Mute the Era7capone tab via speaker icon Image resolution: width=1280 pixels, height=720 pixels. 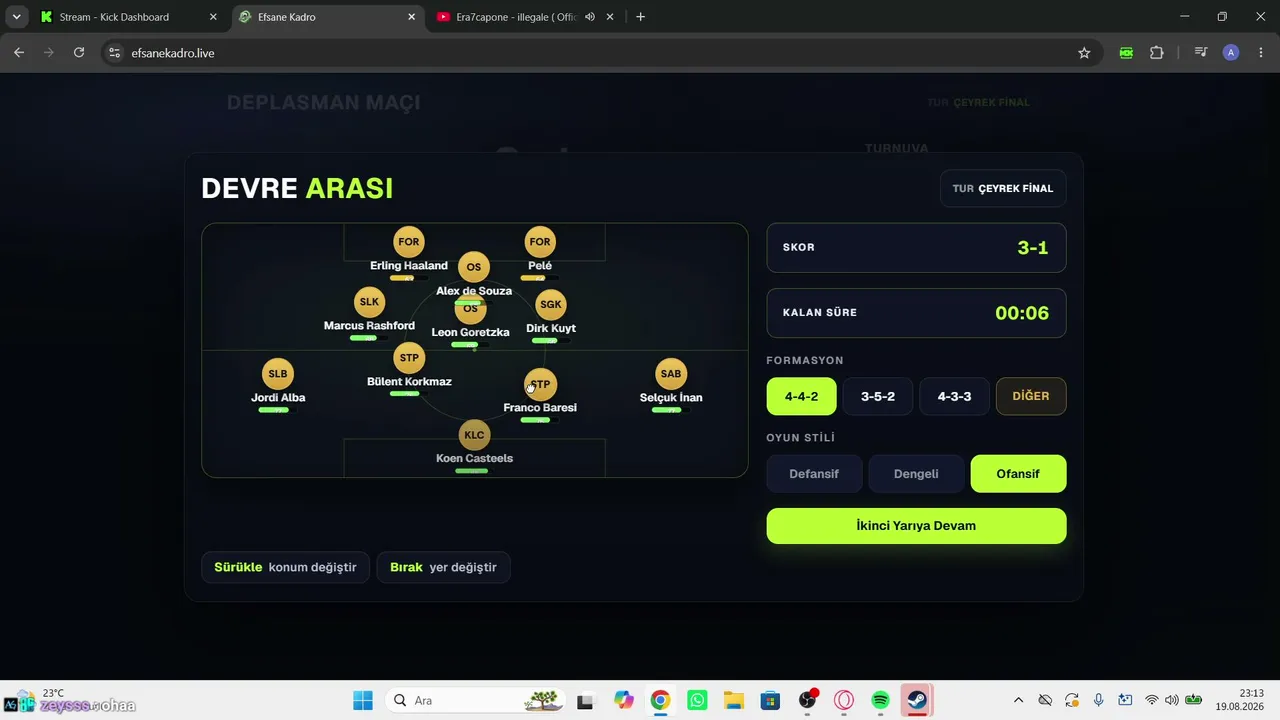tap(590, 17)
